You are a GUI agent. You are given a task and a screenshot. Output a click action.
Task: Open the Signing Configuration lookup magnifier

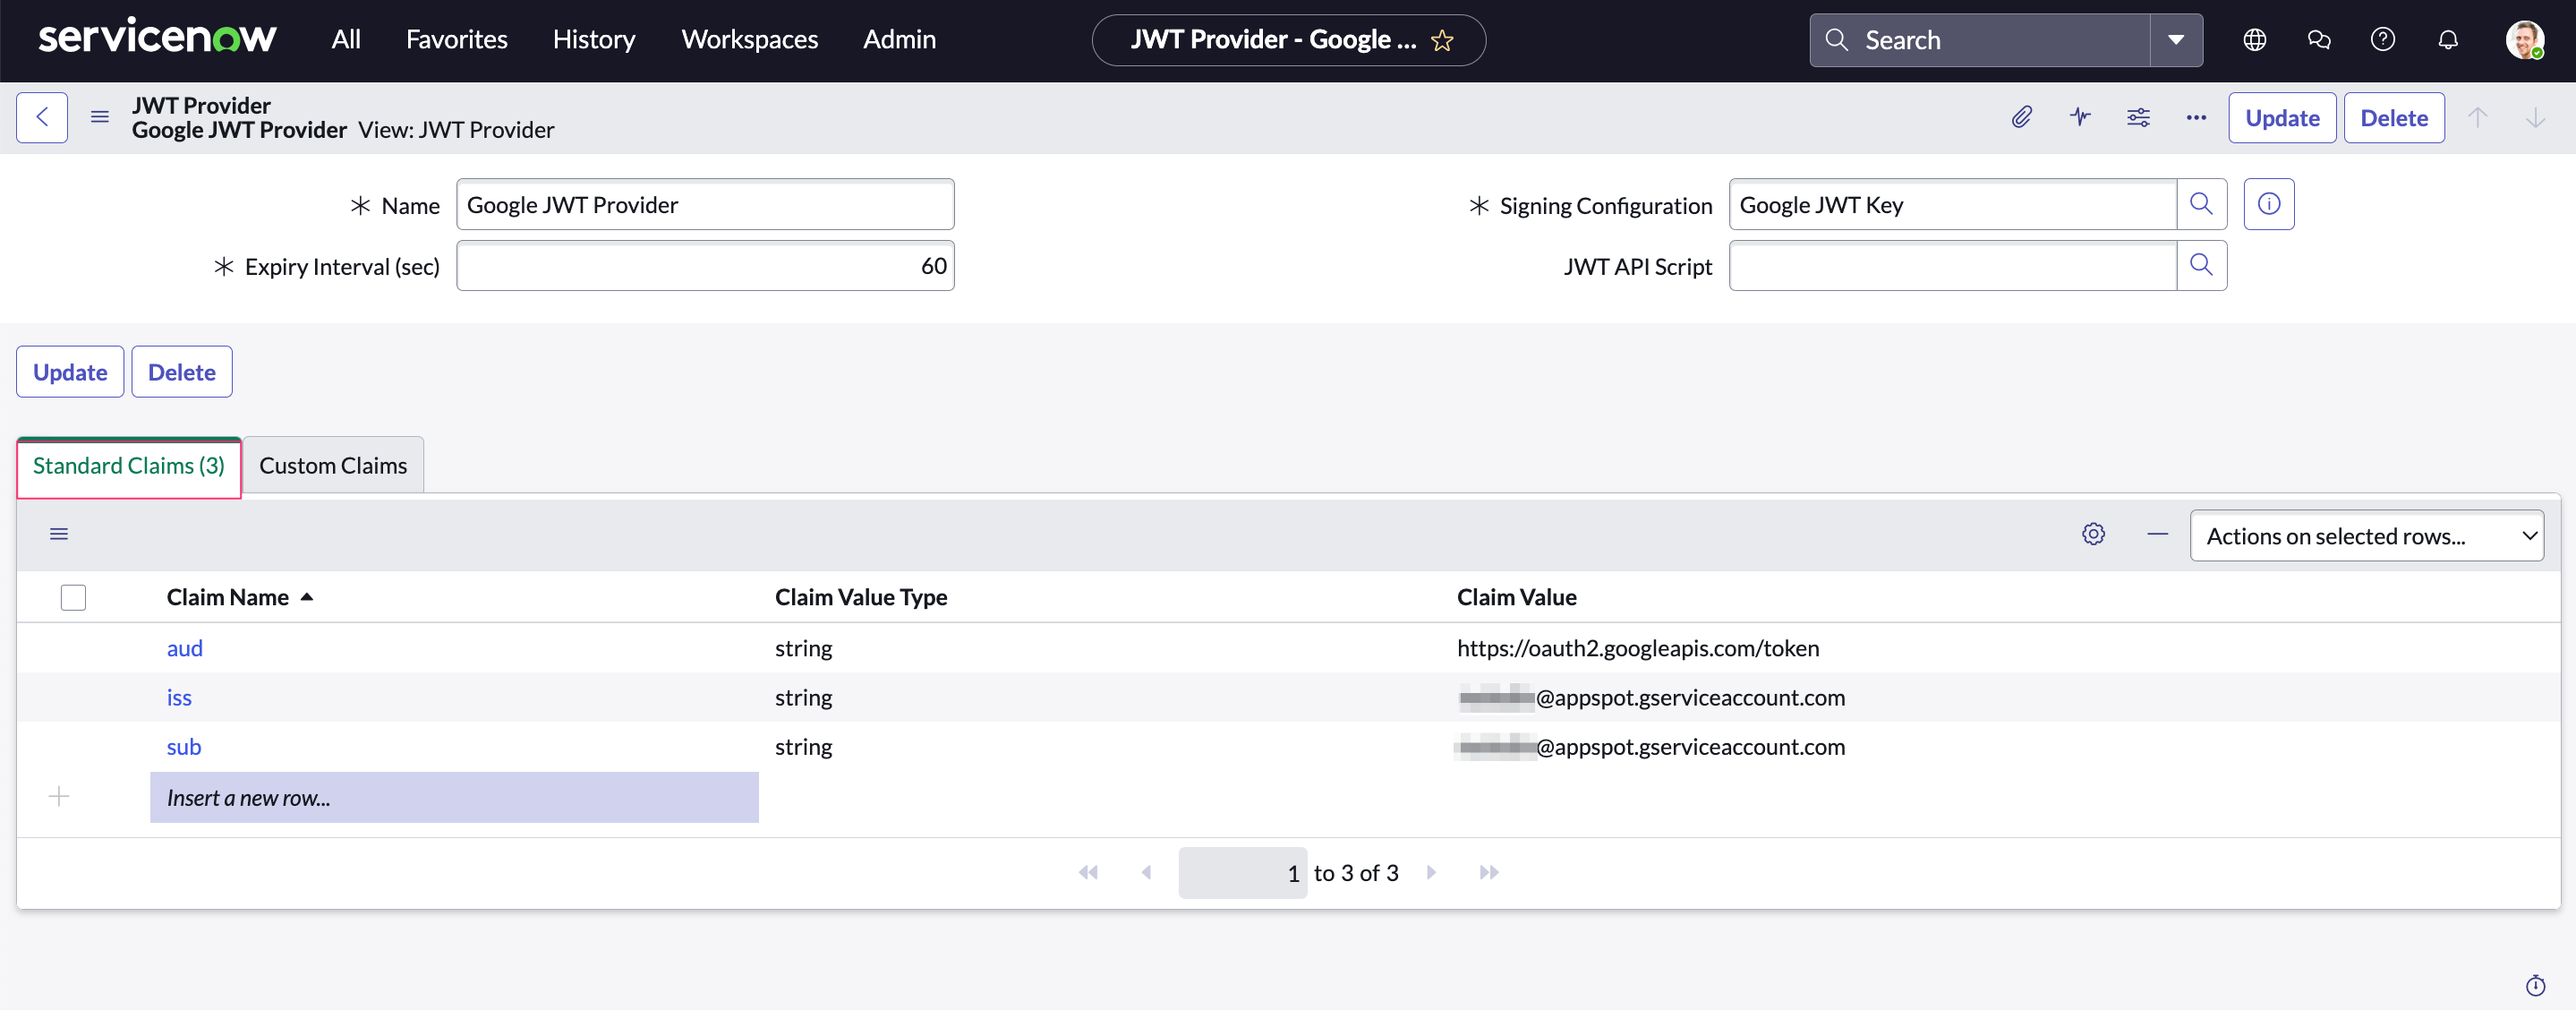pos(2202,204)
